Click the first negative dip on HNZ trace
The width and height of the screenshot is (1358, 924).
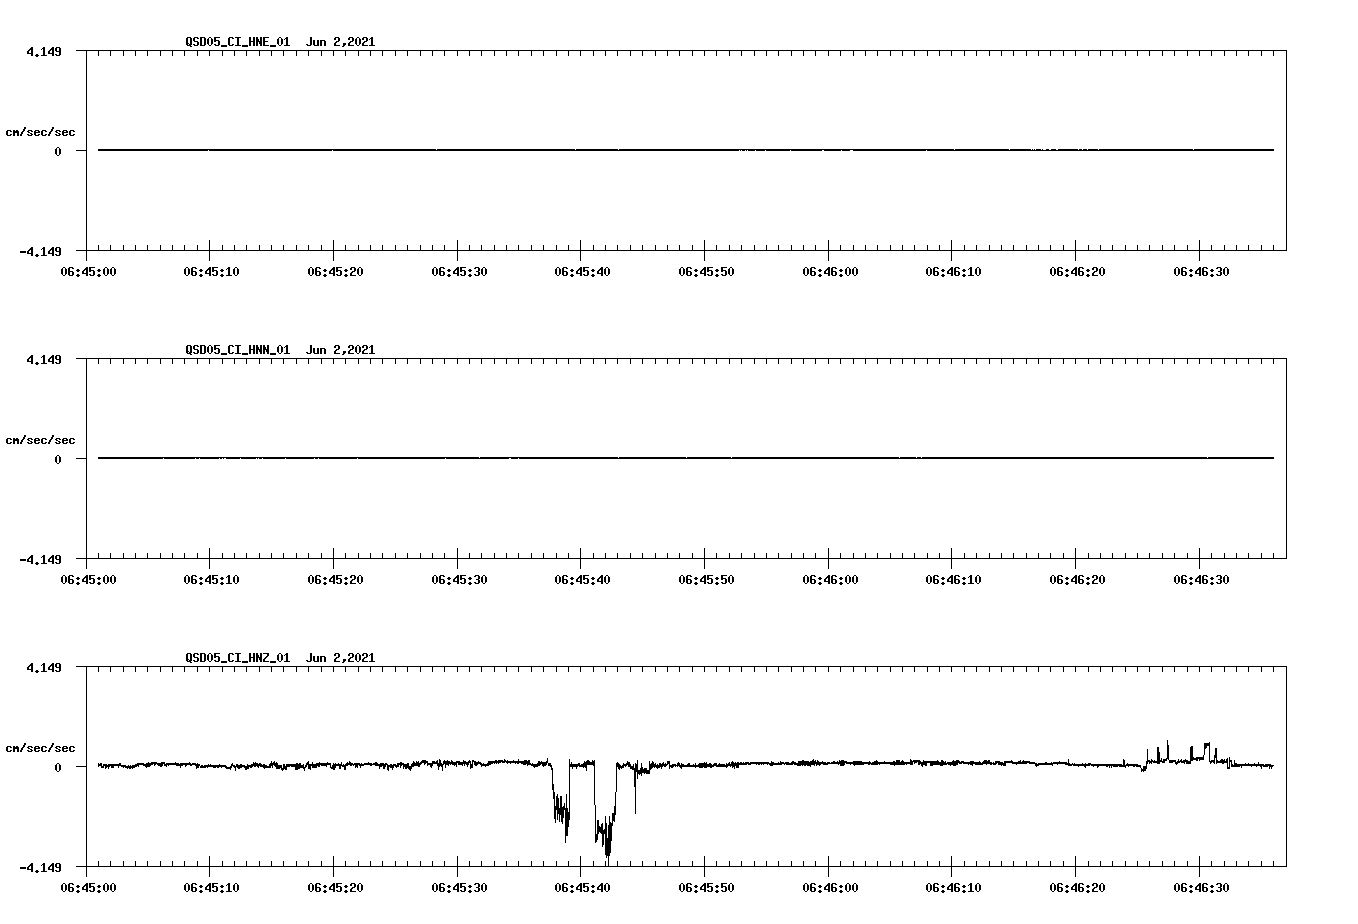tap(560, 800)
